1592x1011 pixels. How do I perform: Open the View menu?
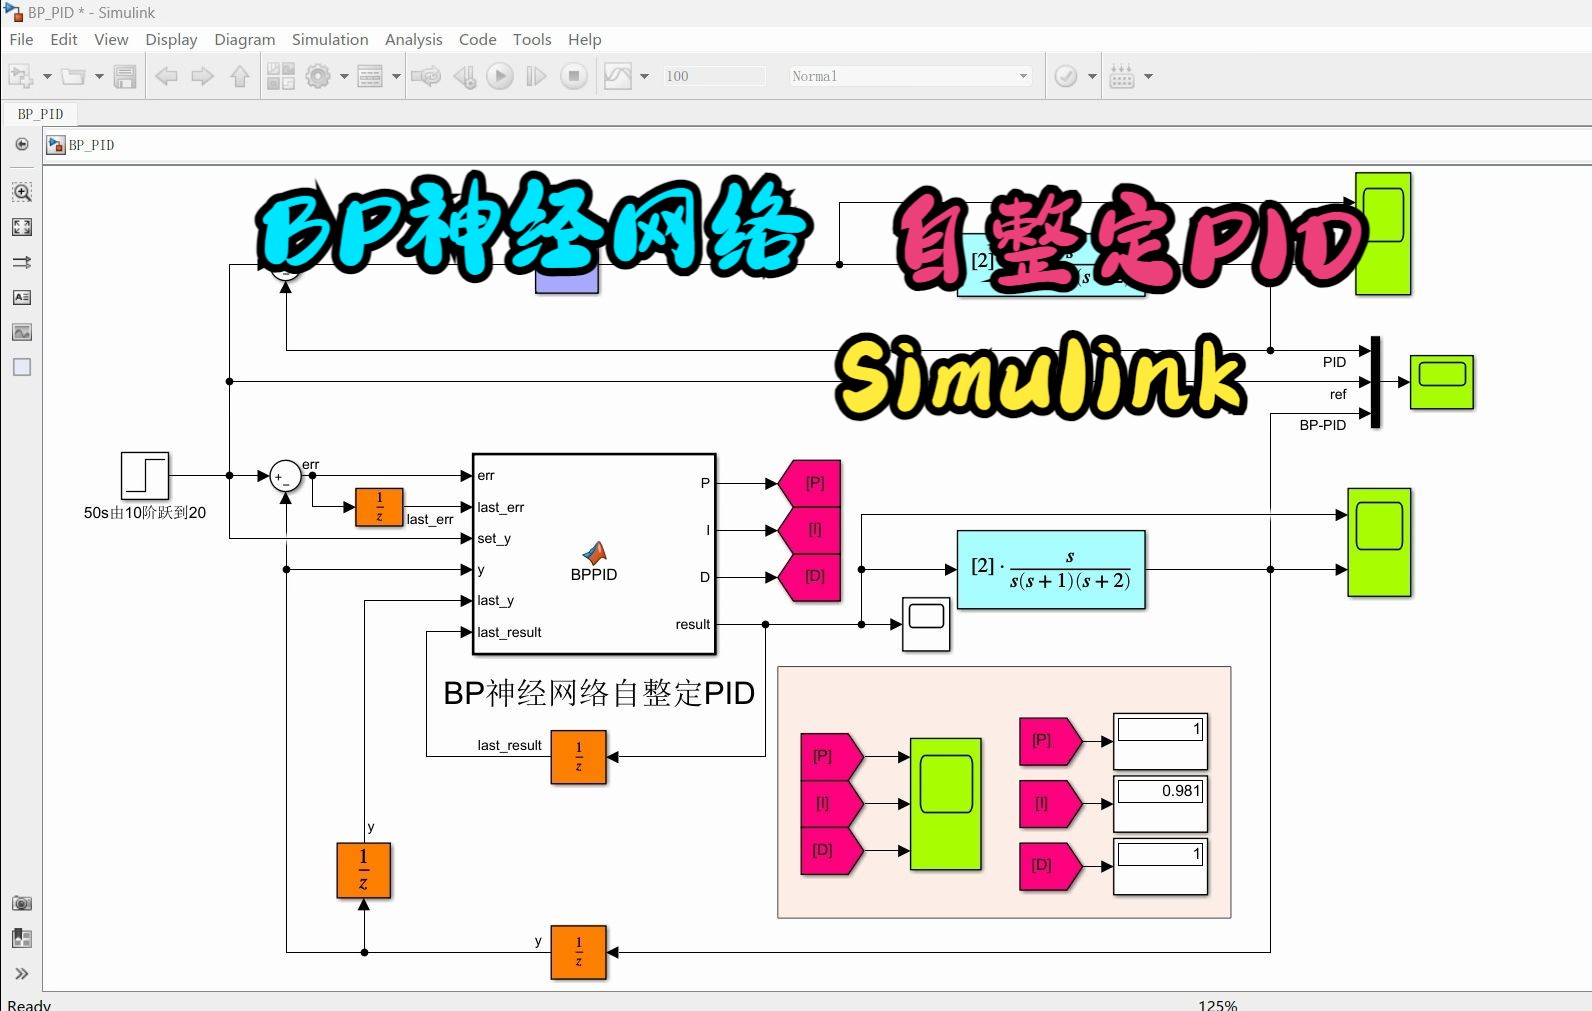(x=111, y=39)
